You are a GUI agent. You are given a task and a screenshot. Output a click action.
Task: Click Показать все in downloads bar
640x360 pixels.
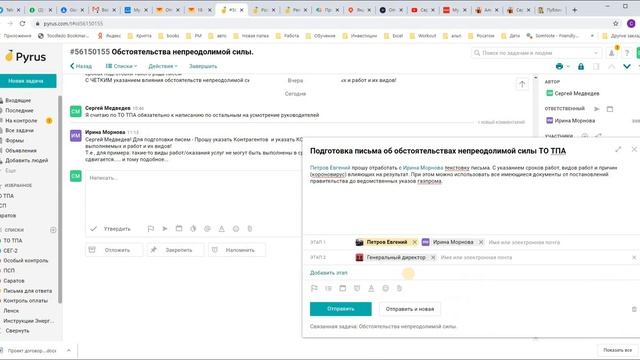click(x=618, y=350)
